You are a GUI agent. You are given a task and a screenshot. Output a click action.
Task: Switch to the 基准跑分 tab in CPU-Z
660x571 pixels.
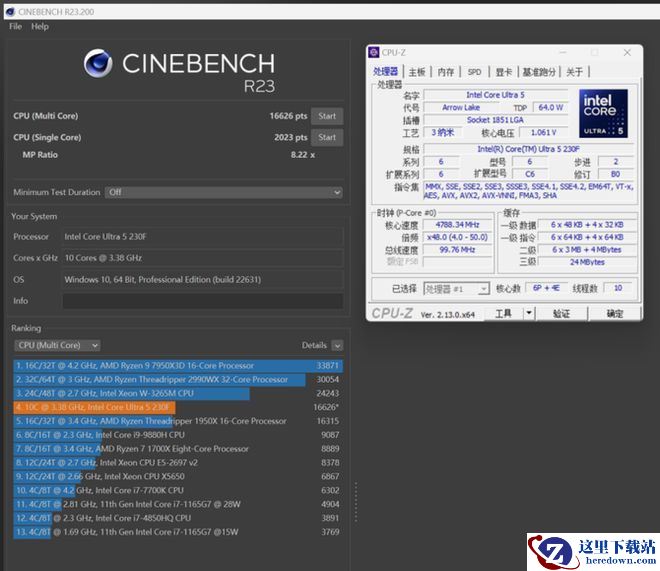539,72
